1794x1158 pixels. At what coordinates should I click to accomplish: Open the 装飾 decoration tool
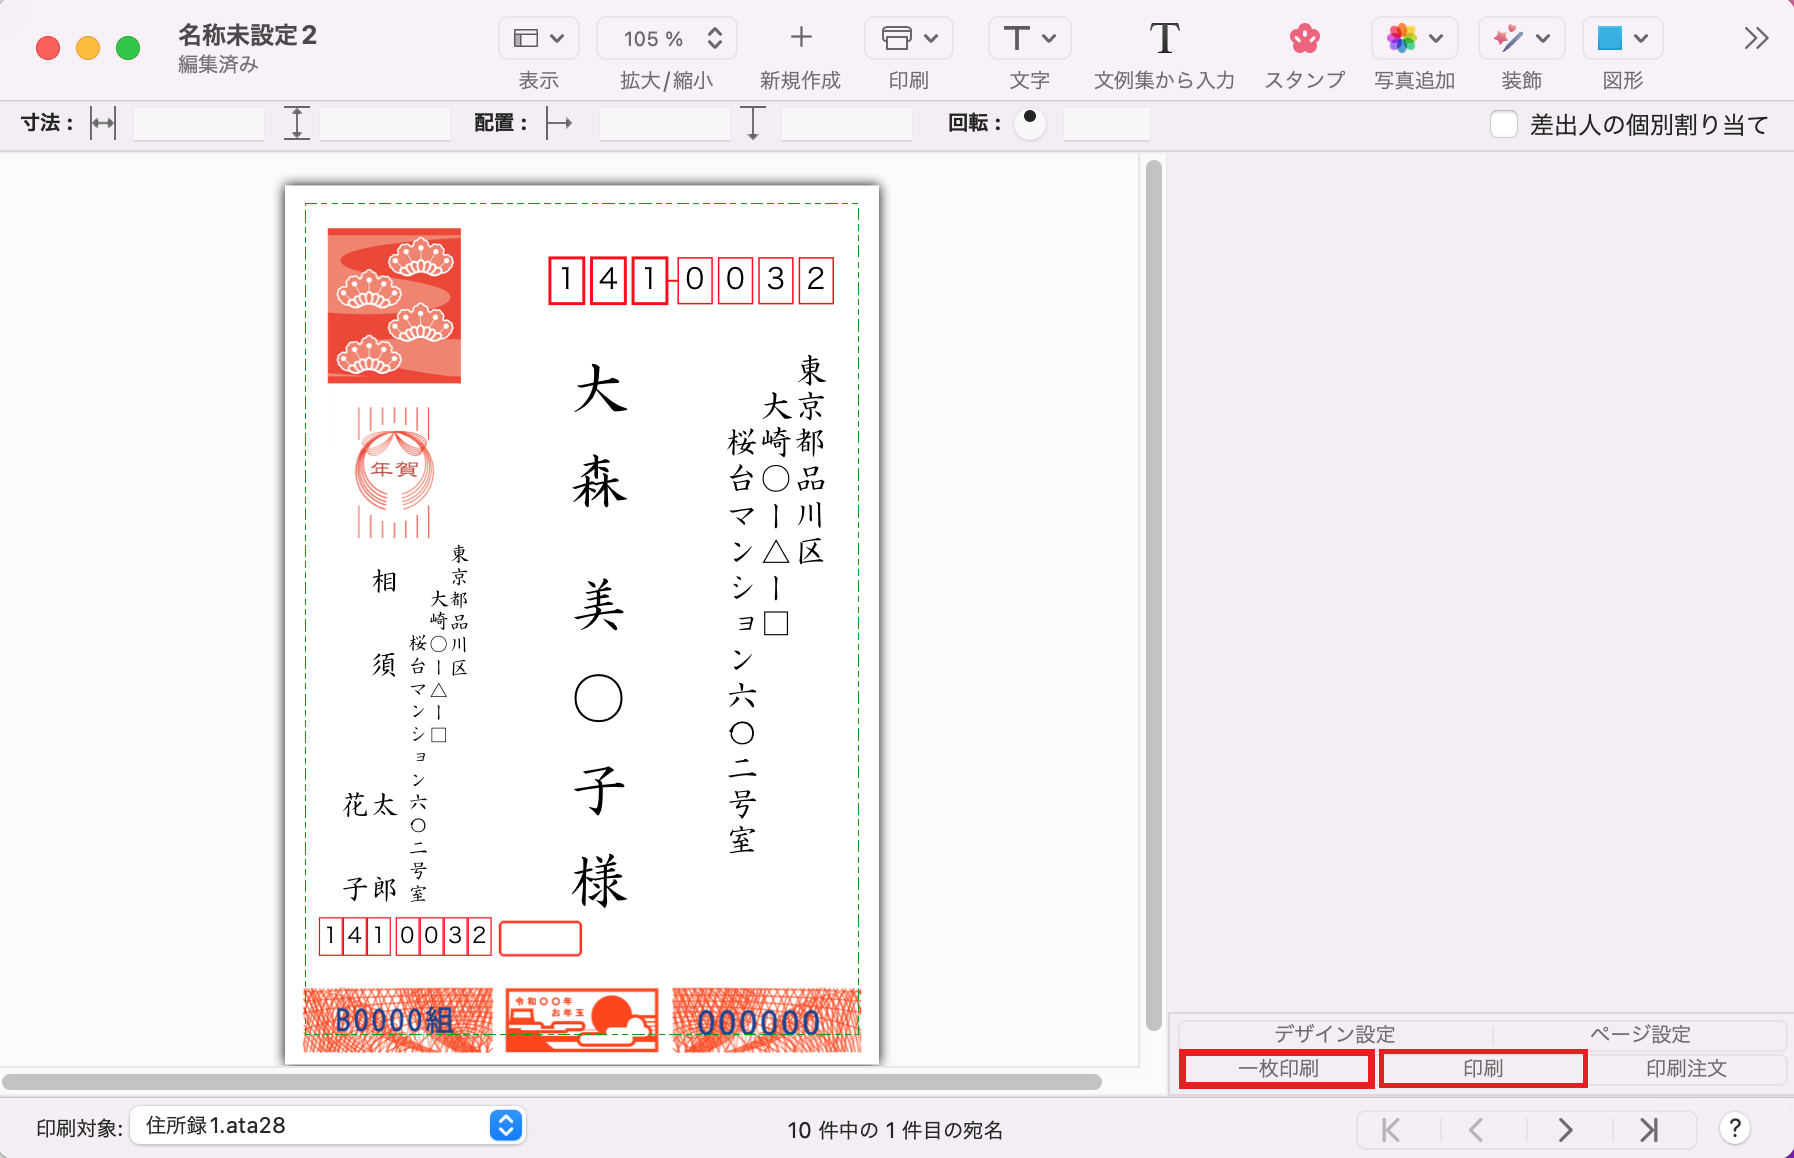pos(1520,39)
